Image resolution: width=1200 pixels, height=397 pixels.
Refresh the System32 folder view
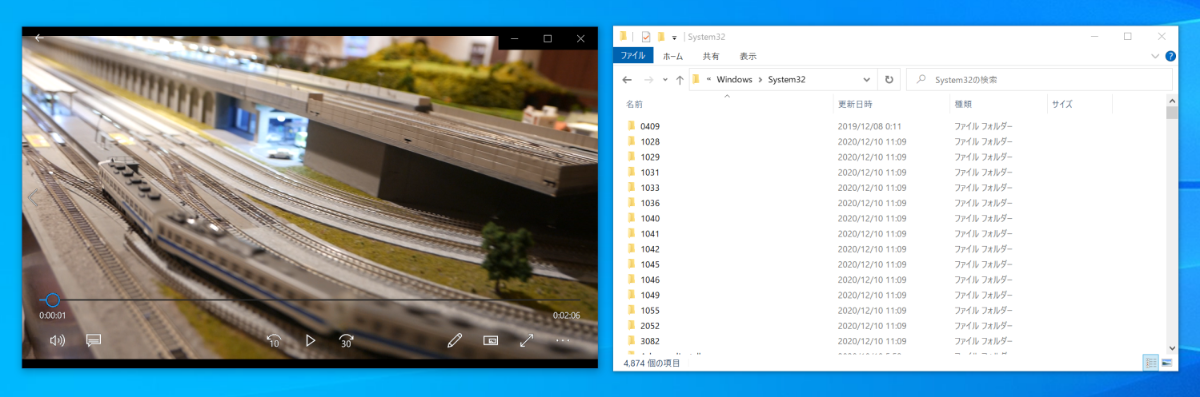pos(889,79)
